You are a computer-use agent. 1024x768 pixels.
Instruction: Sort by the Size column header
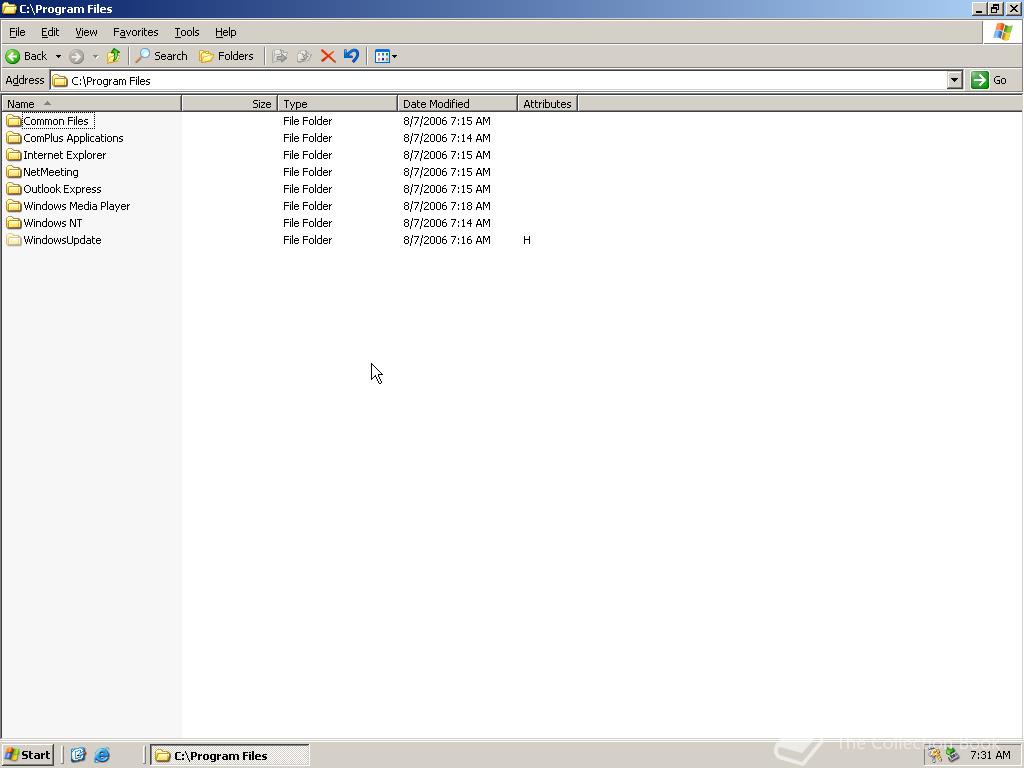(x=229, y=104)
